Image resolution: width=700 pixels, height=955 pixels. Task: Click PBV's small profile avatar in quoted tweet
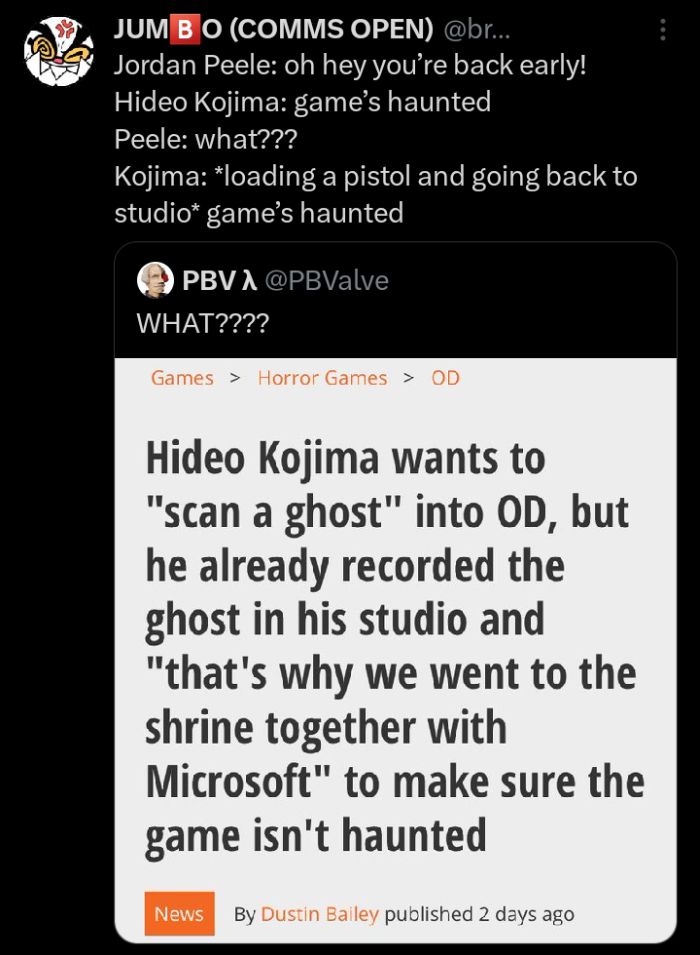(x=153, y=281)
